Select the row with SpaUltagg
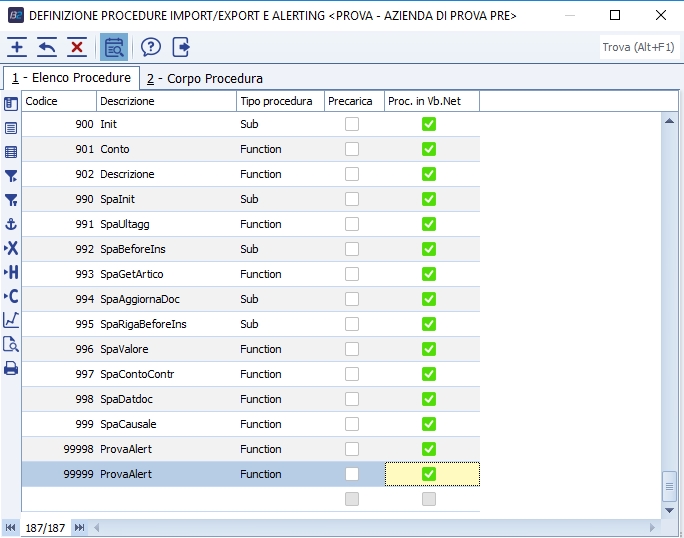 coord(251,224)
